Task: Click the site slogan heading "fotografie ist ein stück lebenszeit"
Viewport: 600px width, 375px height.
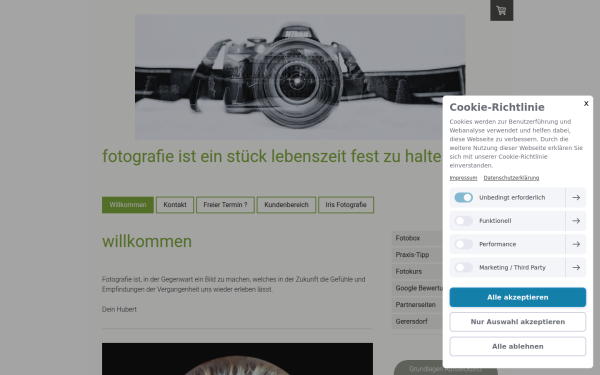Action: click(272, 157)
